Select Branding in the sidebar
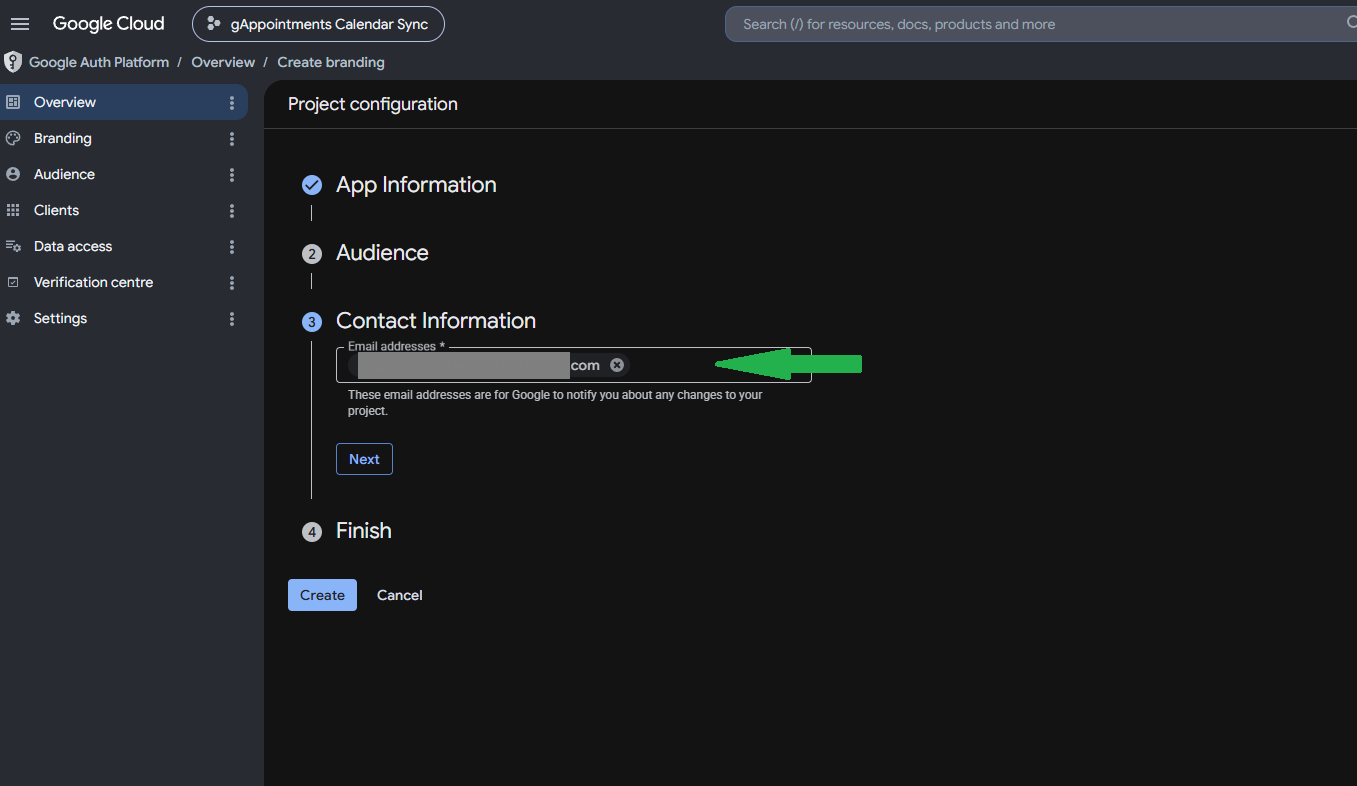 pos(124,138)
